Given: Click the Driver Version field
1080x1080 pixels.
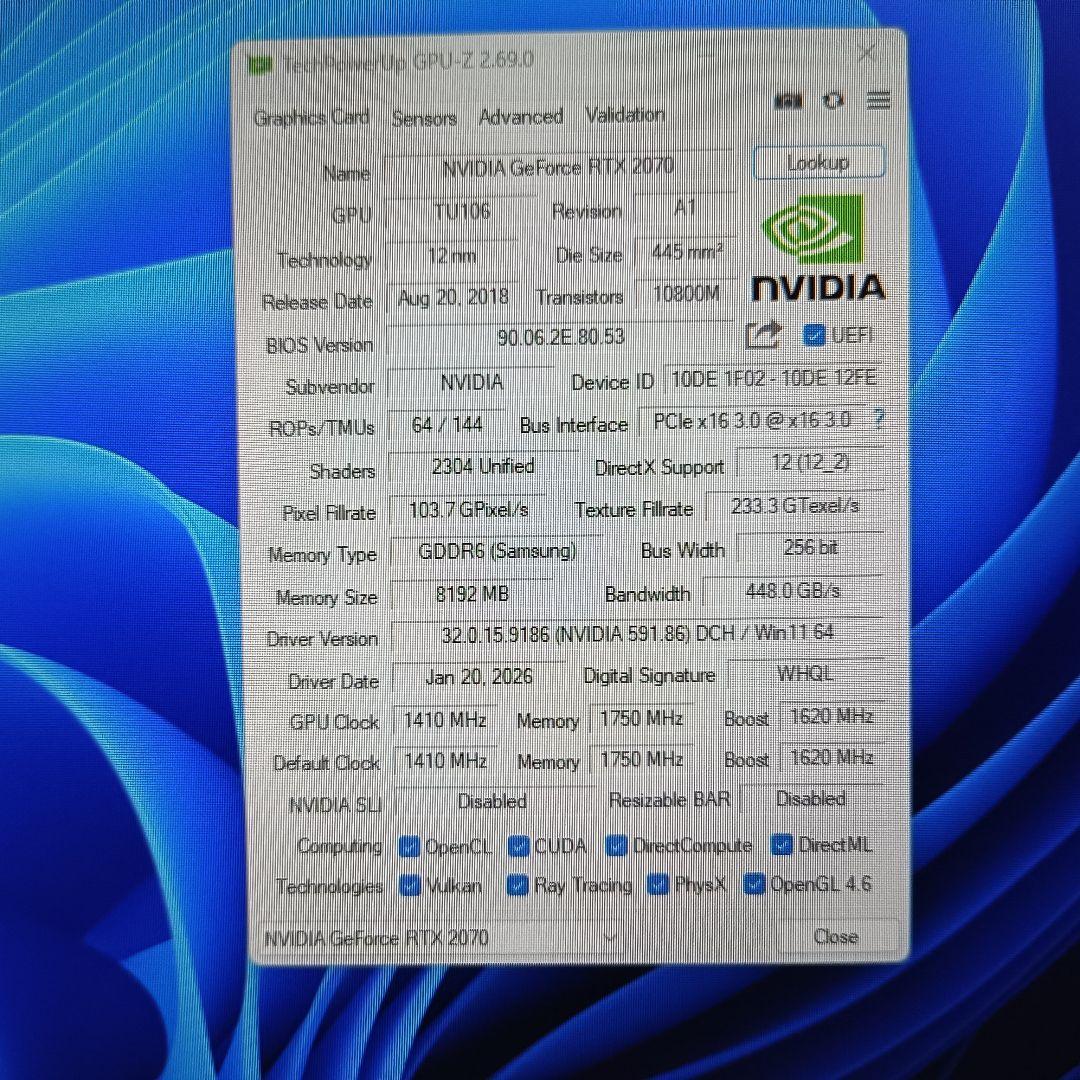Looking at the screenshot, I should coord(637,633).
